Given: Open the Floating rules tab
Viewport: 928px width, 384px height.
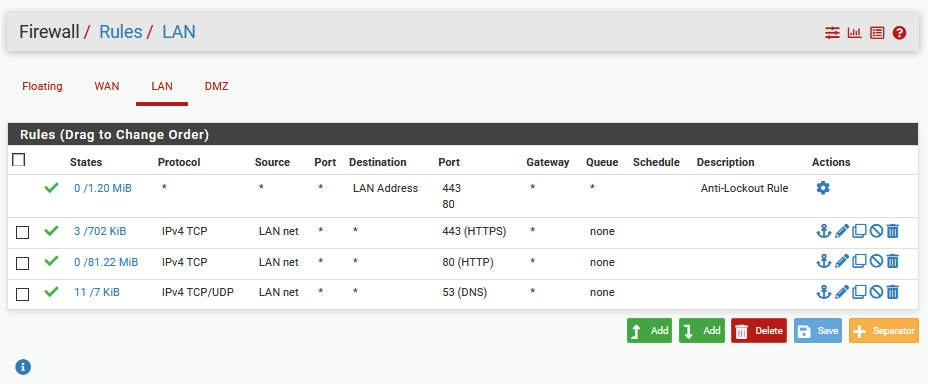Looking at the screenshot, I should pos(42,86).
